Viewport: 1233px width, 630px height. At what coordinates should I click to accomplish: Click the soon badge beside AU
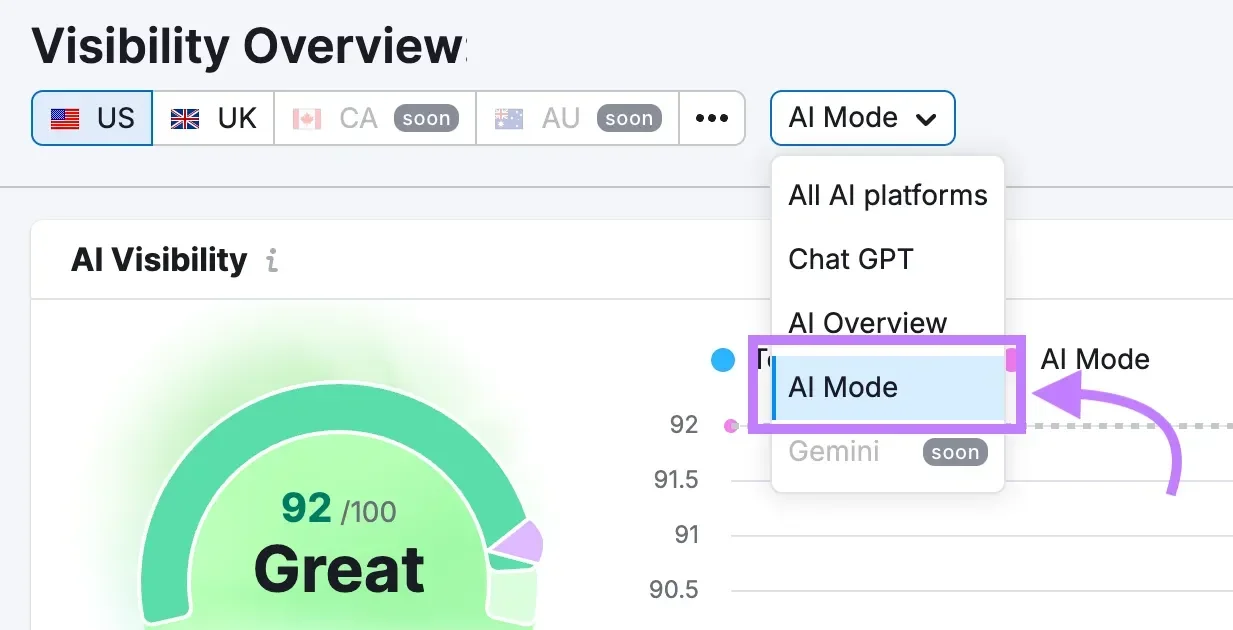coord(629,119)
